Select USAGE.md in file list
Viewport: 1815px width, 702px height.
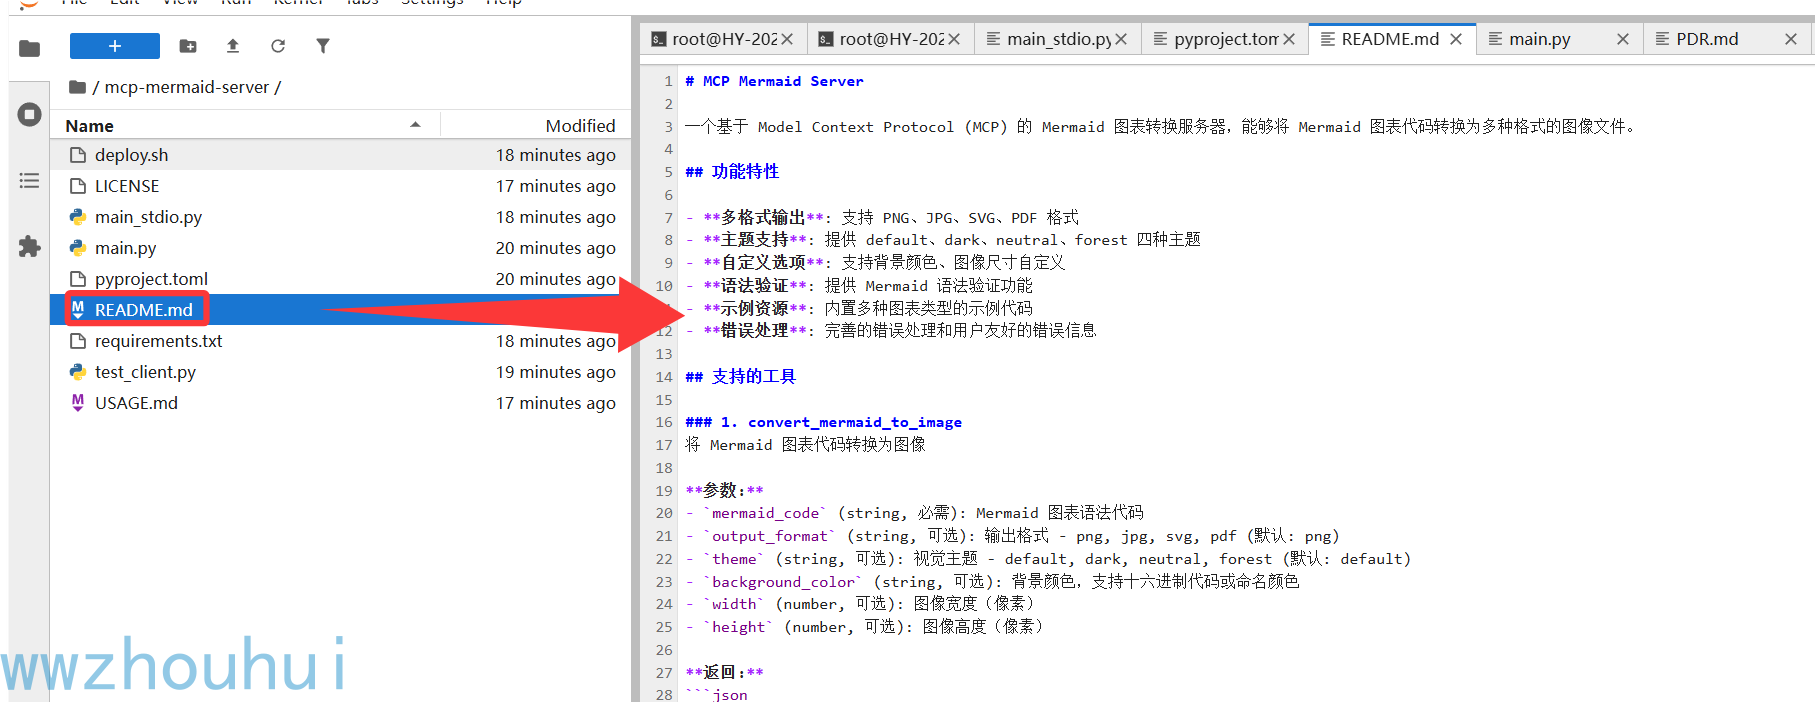pyautogui.click(x=340, y=403)
